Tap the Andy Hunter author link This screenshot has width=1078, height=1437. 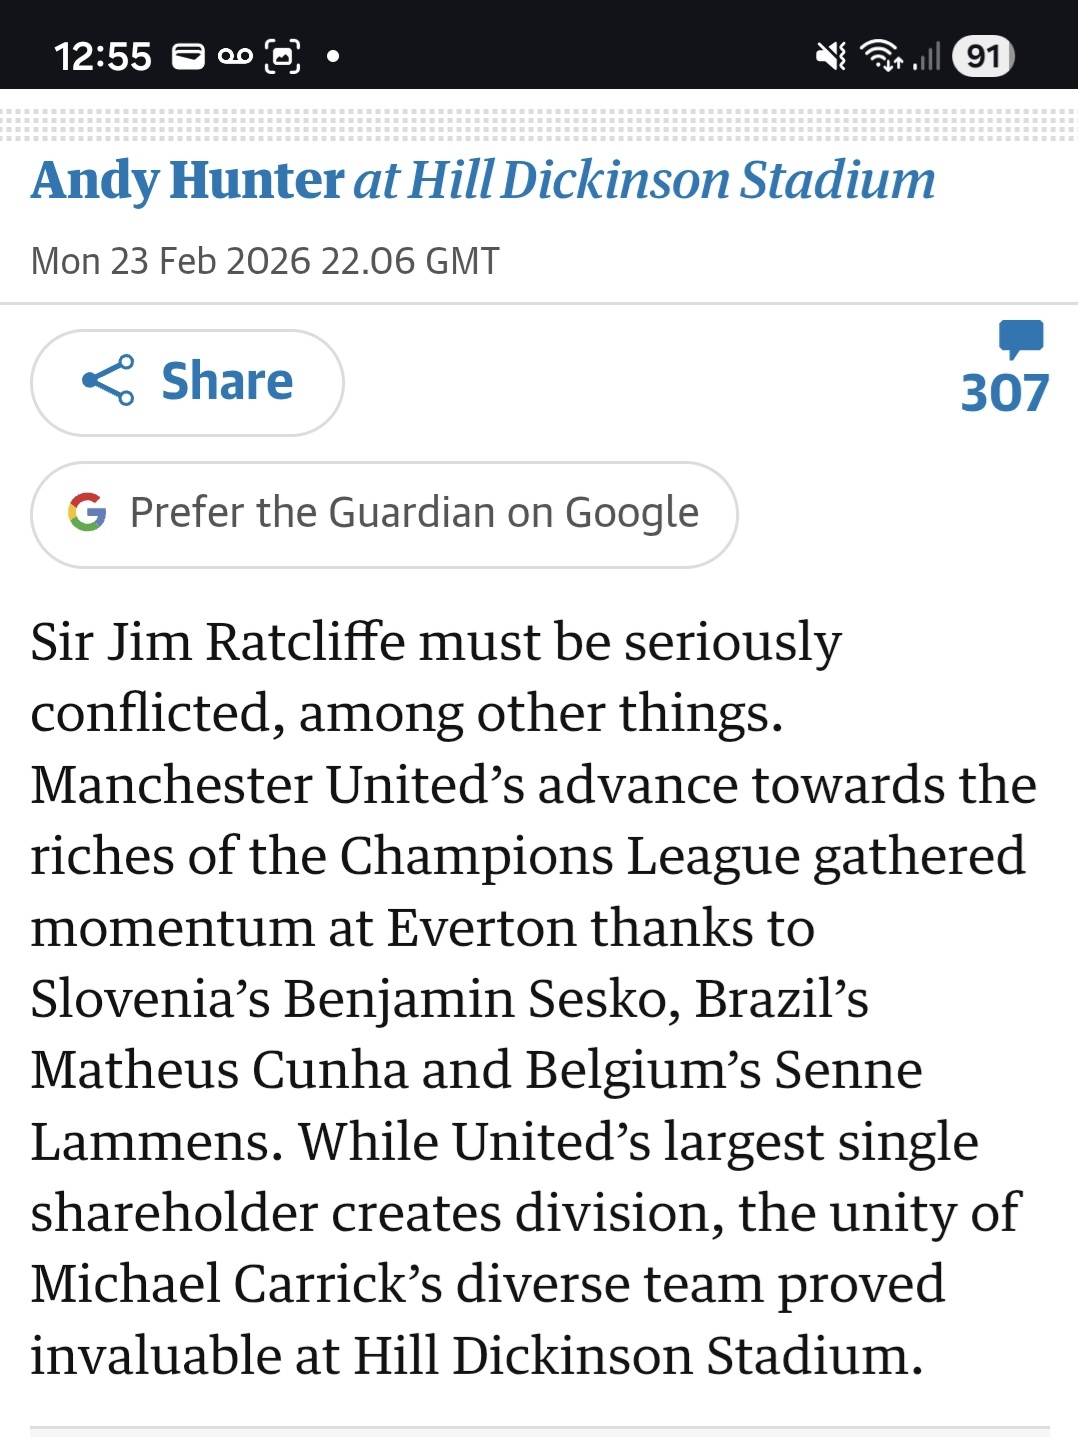point(187,181)
